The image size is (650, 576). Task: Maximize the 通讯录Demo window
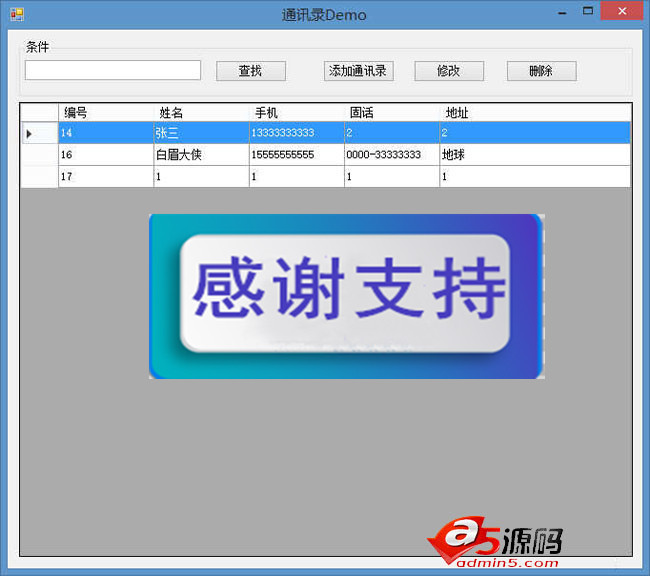[587, 12]
